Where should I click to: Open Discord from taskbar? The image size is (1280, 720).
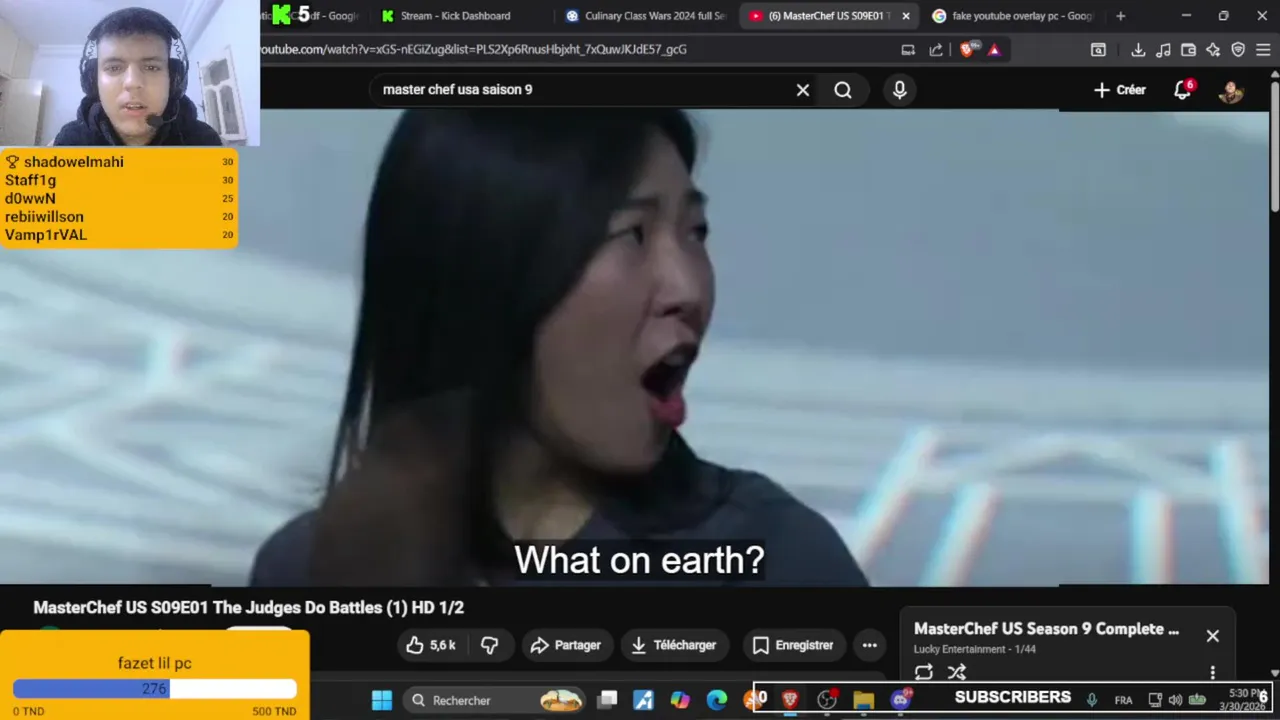[901, 700]
